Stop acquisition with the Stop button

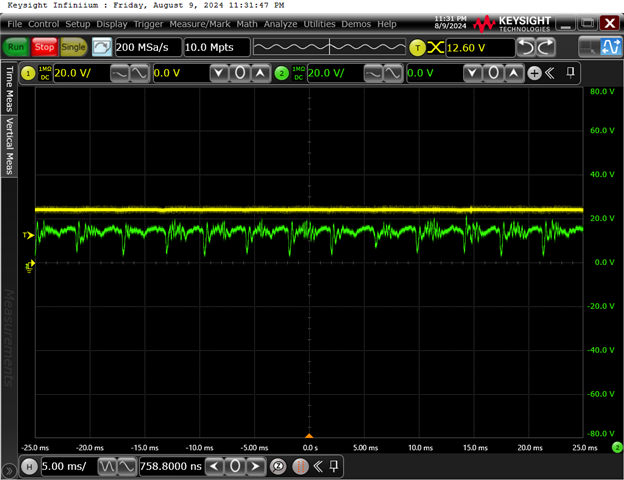44,47
